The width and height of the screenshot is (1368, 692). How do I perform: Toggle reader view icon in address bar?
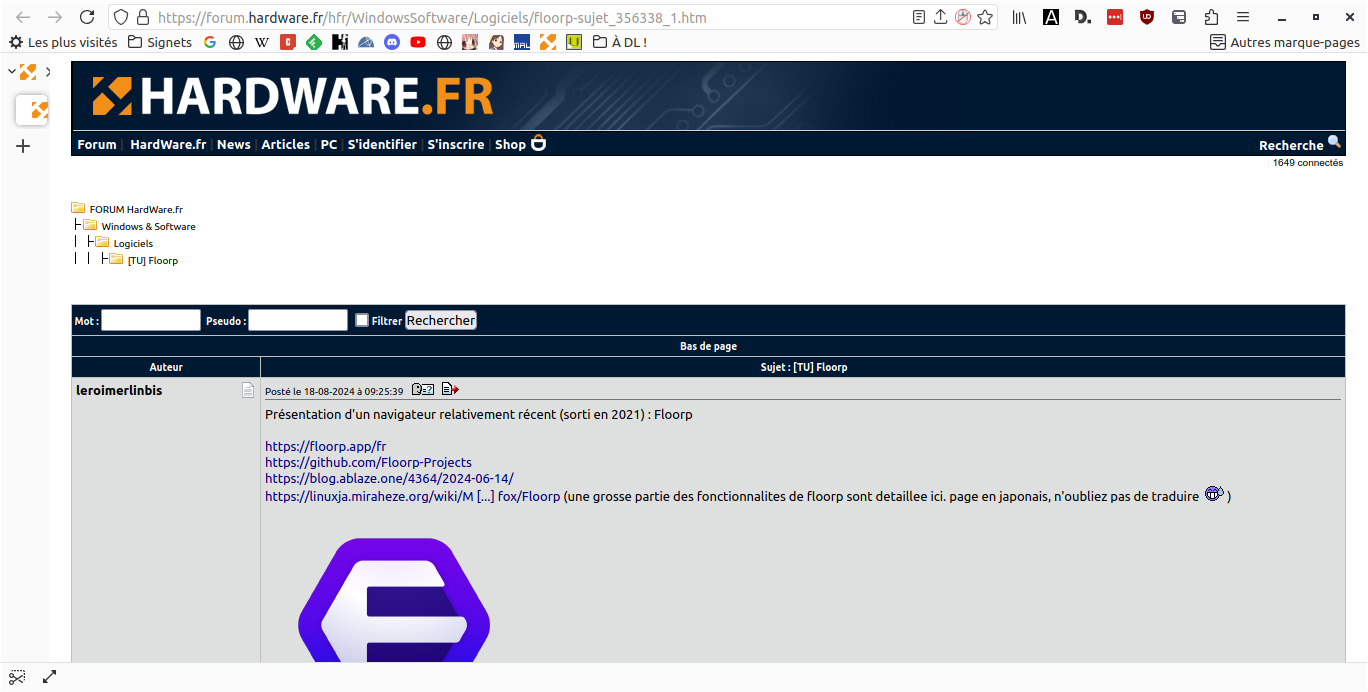click(x=919, y=17)
